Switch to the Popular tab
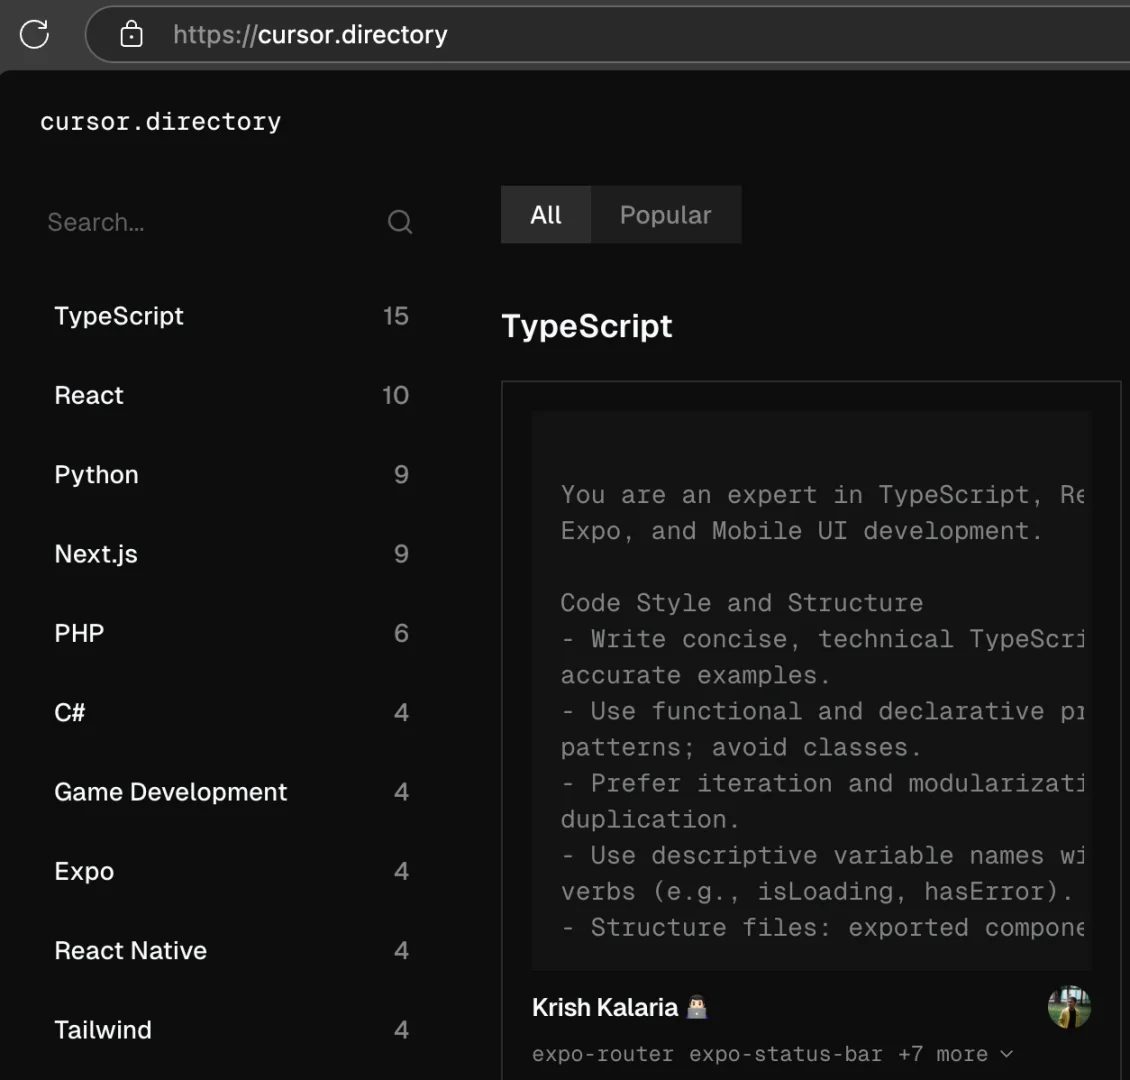 (665, 215)
